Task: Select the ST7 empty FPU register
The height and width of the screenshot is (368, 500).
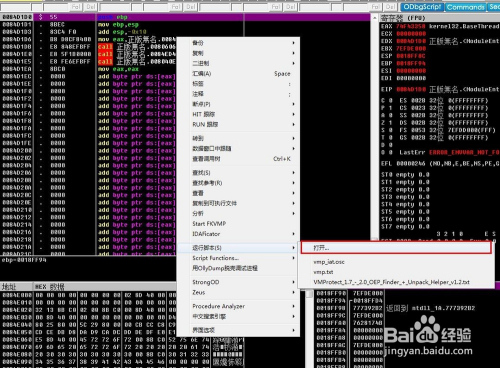Action: pyautogui.click(x=405, y=227)
